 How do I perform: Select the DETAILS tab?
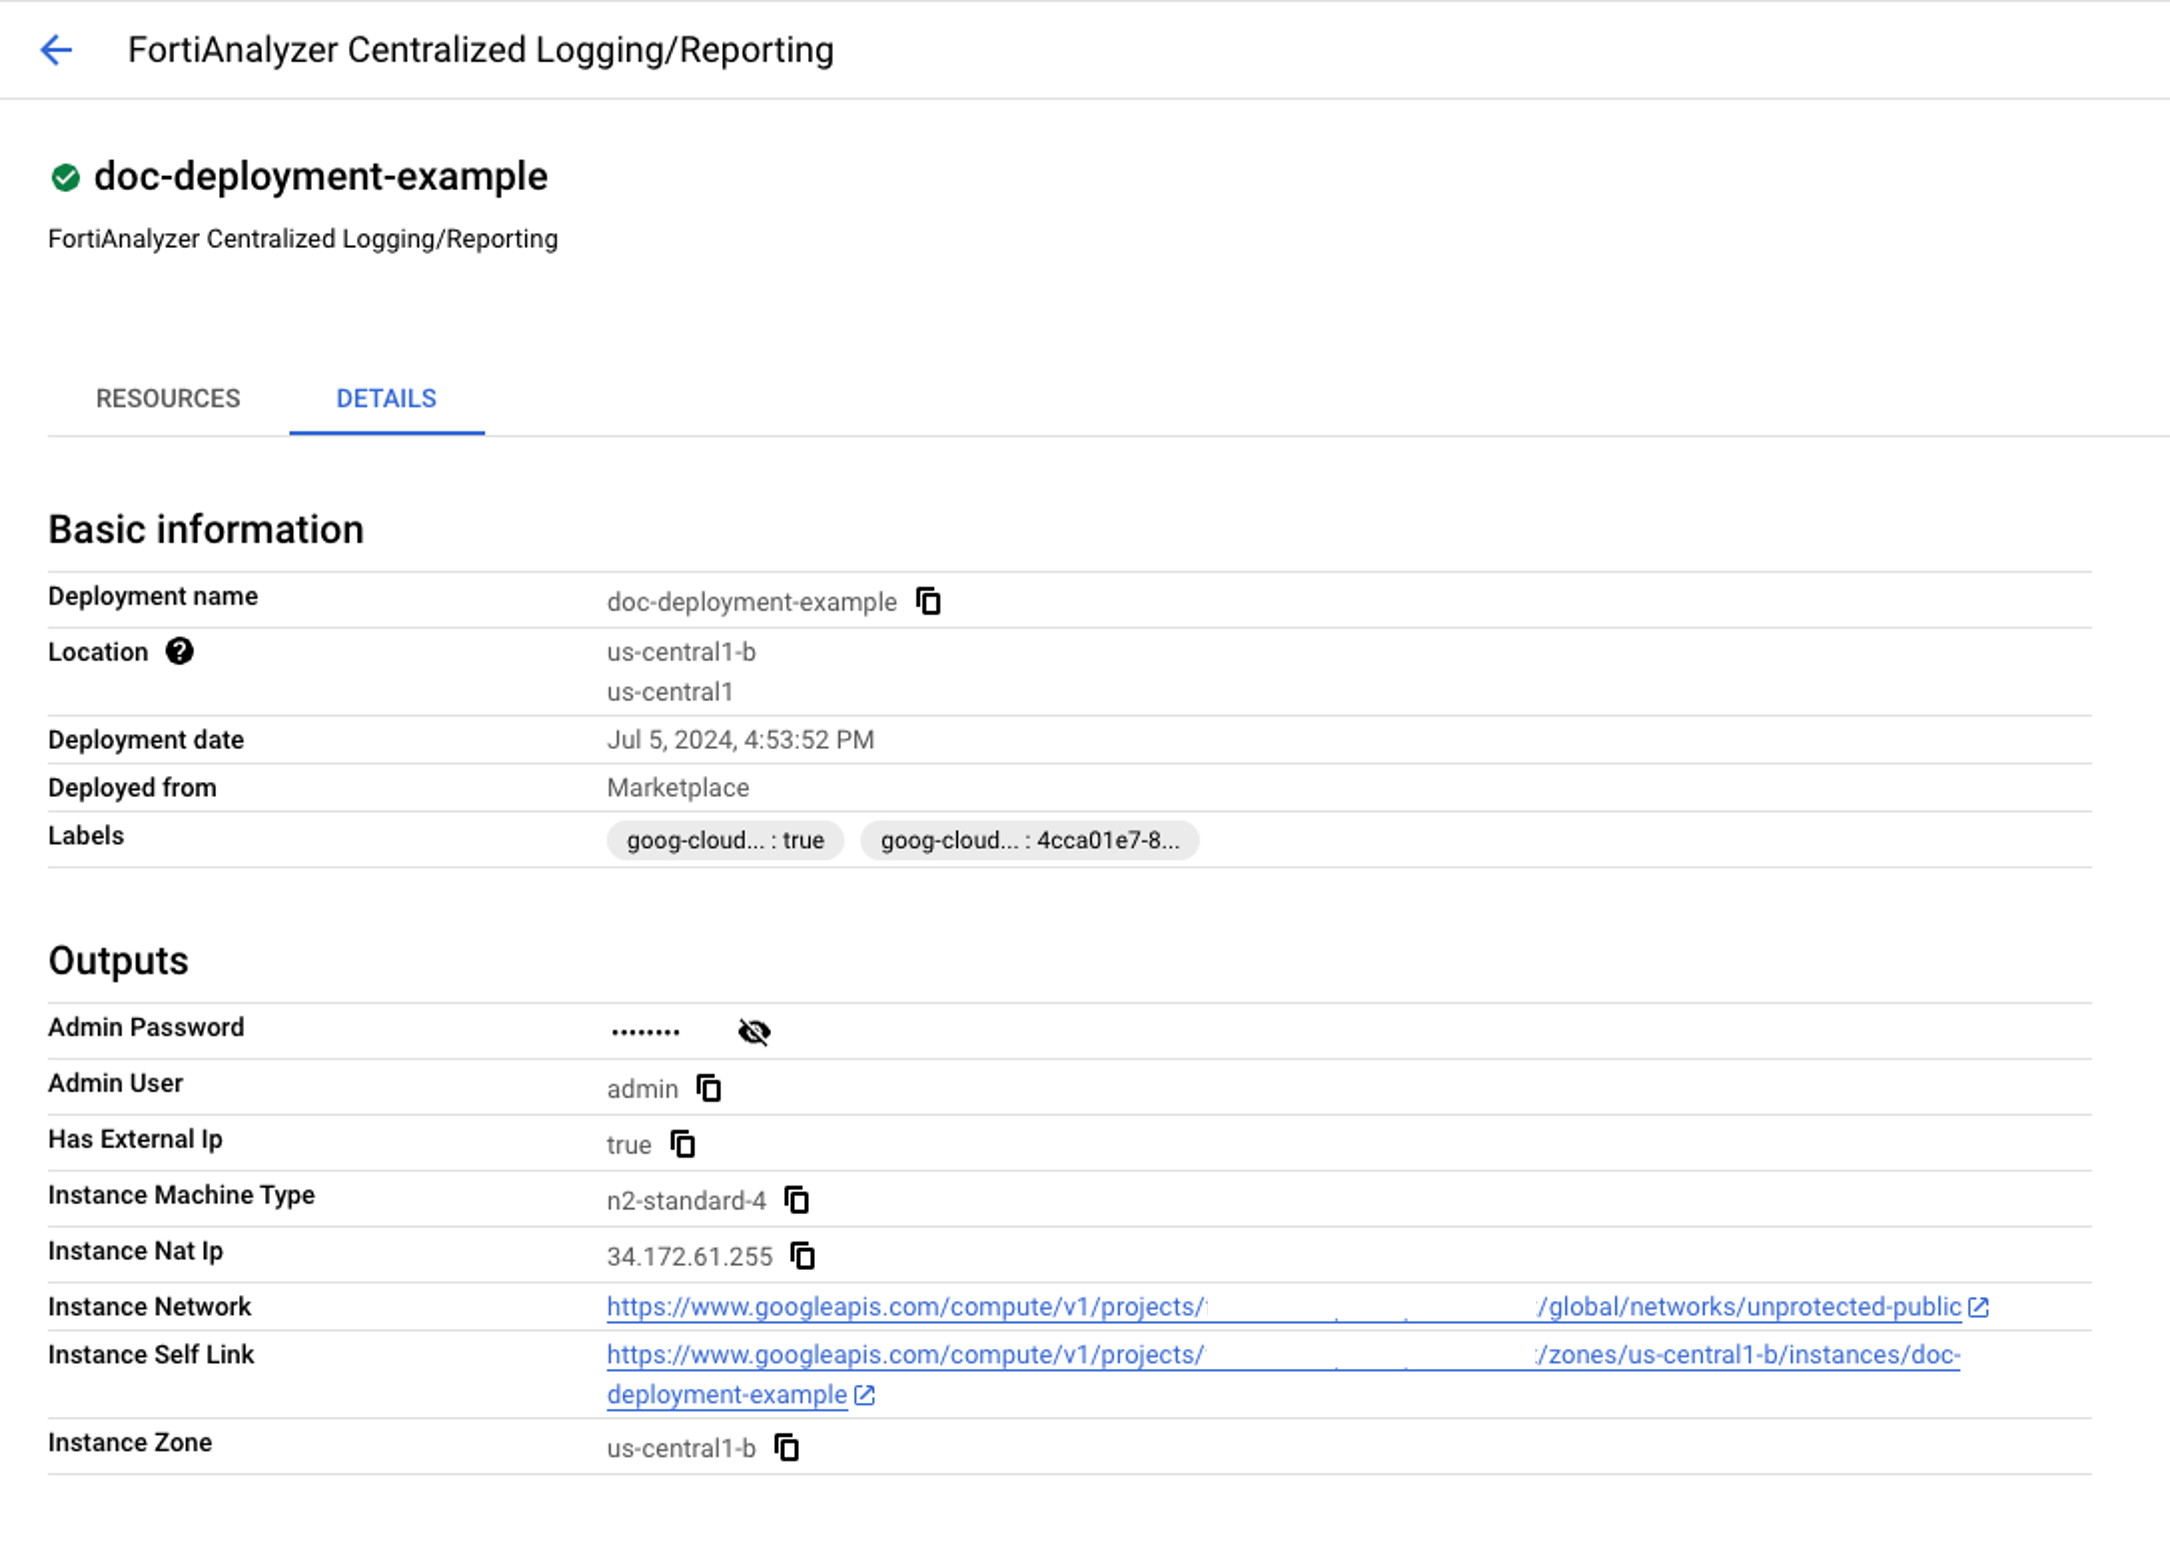[x=386, y=398]
